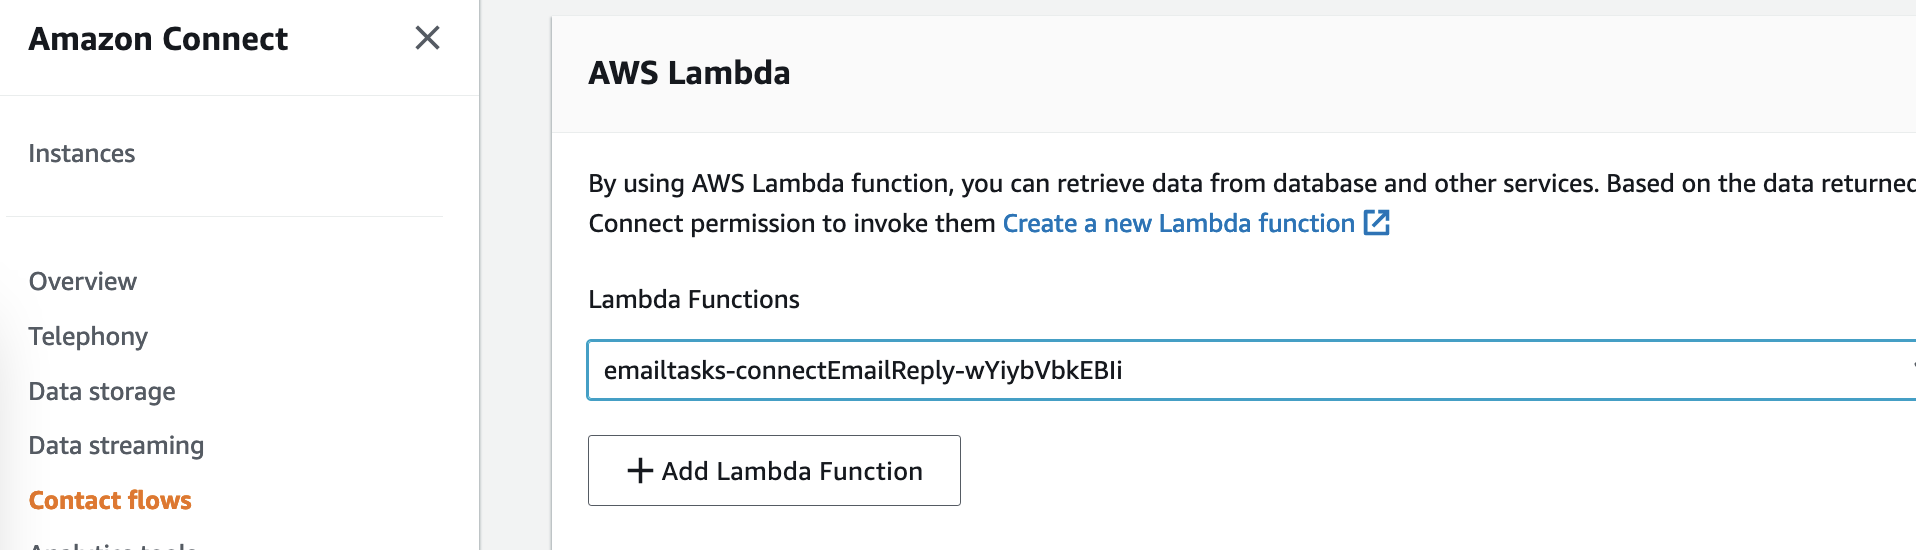Follow the Create a new Lambda function link

coord(1179,223)
